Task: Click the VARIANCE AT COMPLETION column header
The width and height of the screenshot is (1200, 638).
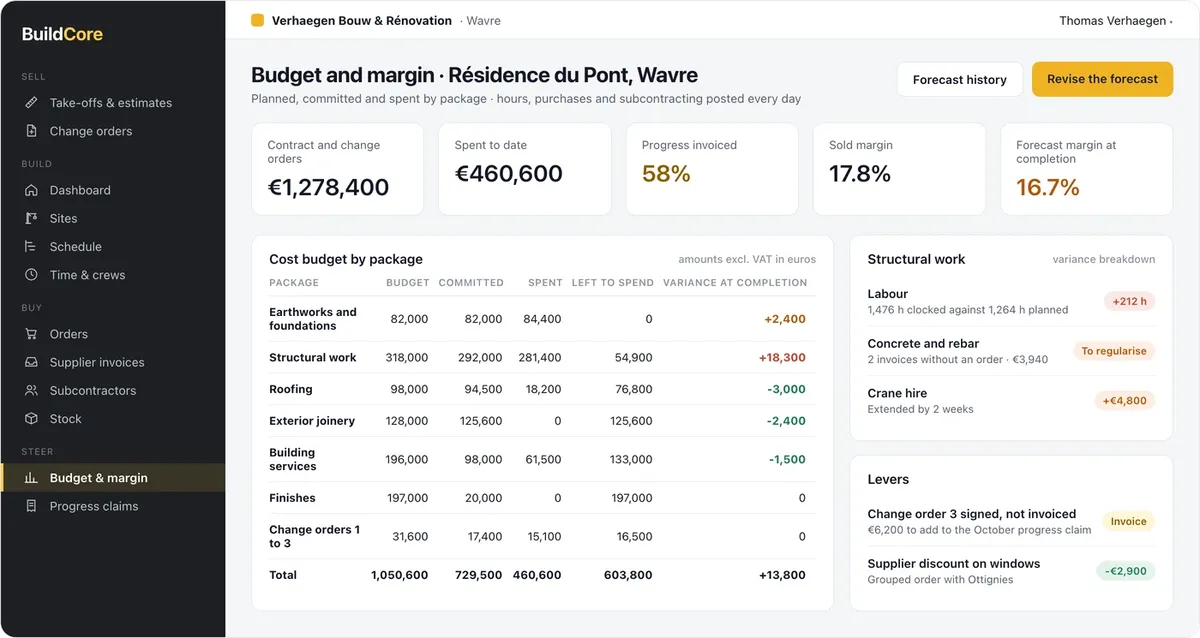Action: tap(735, 283)
